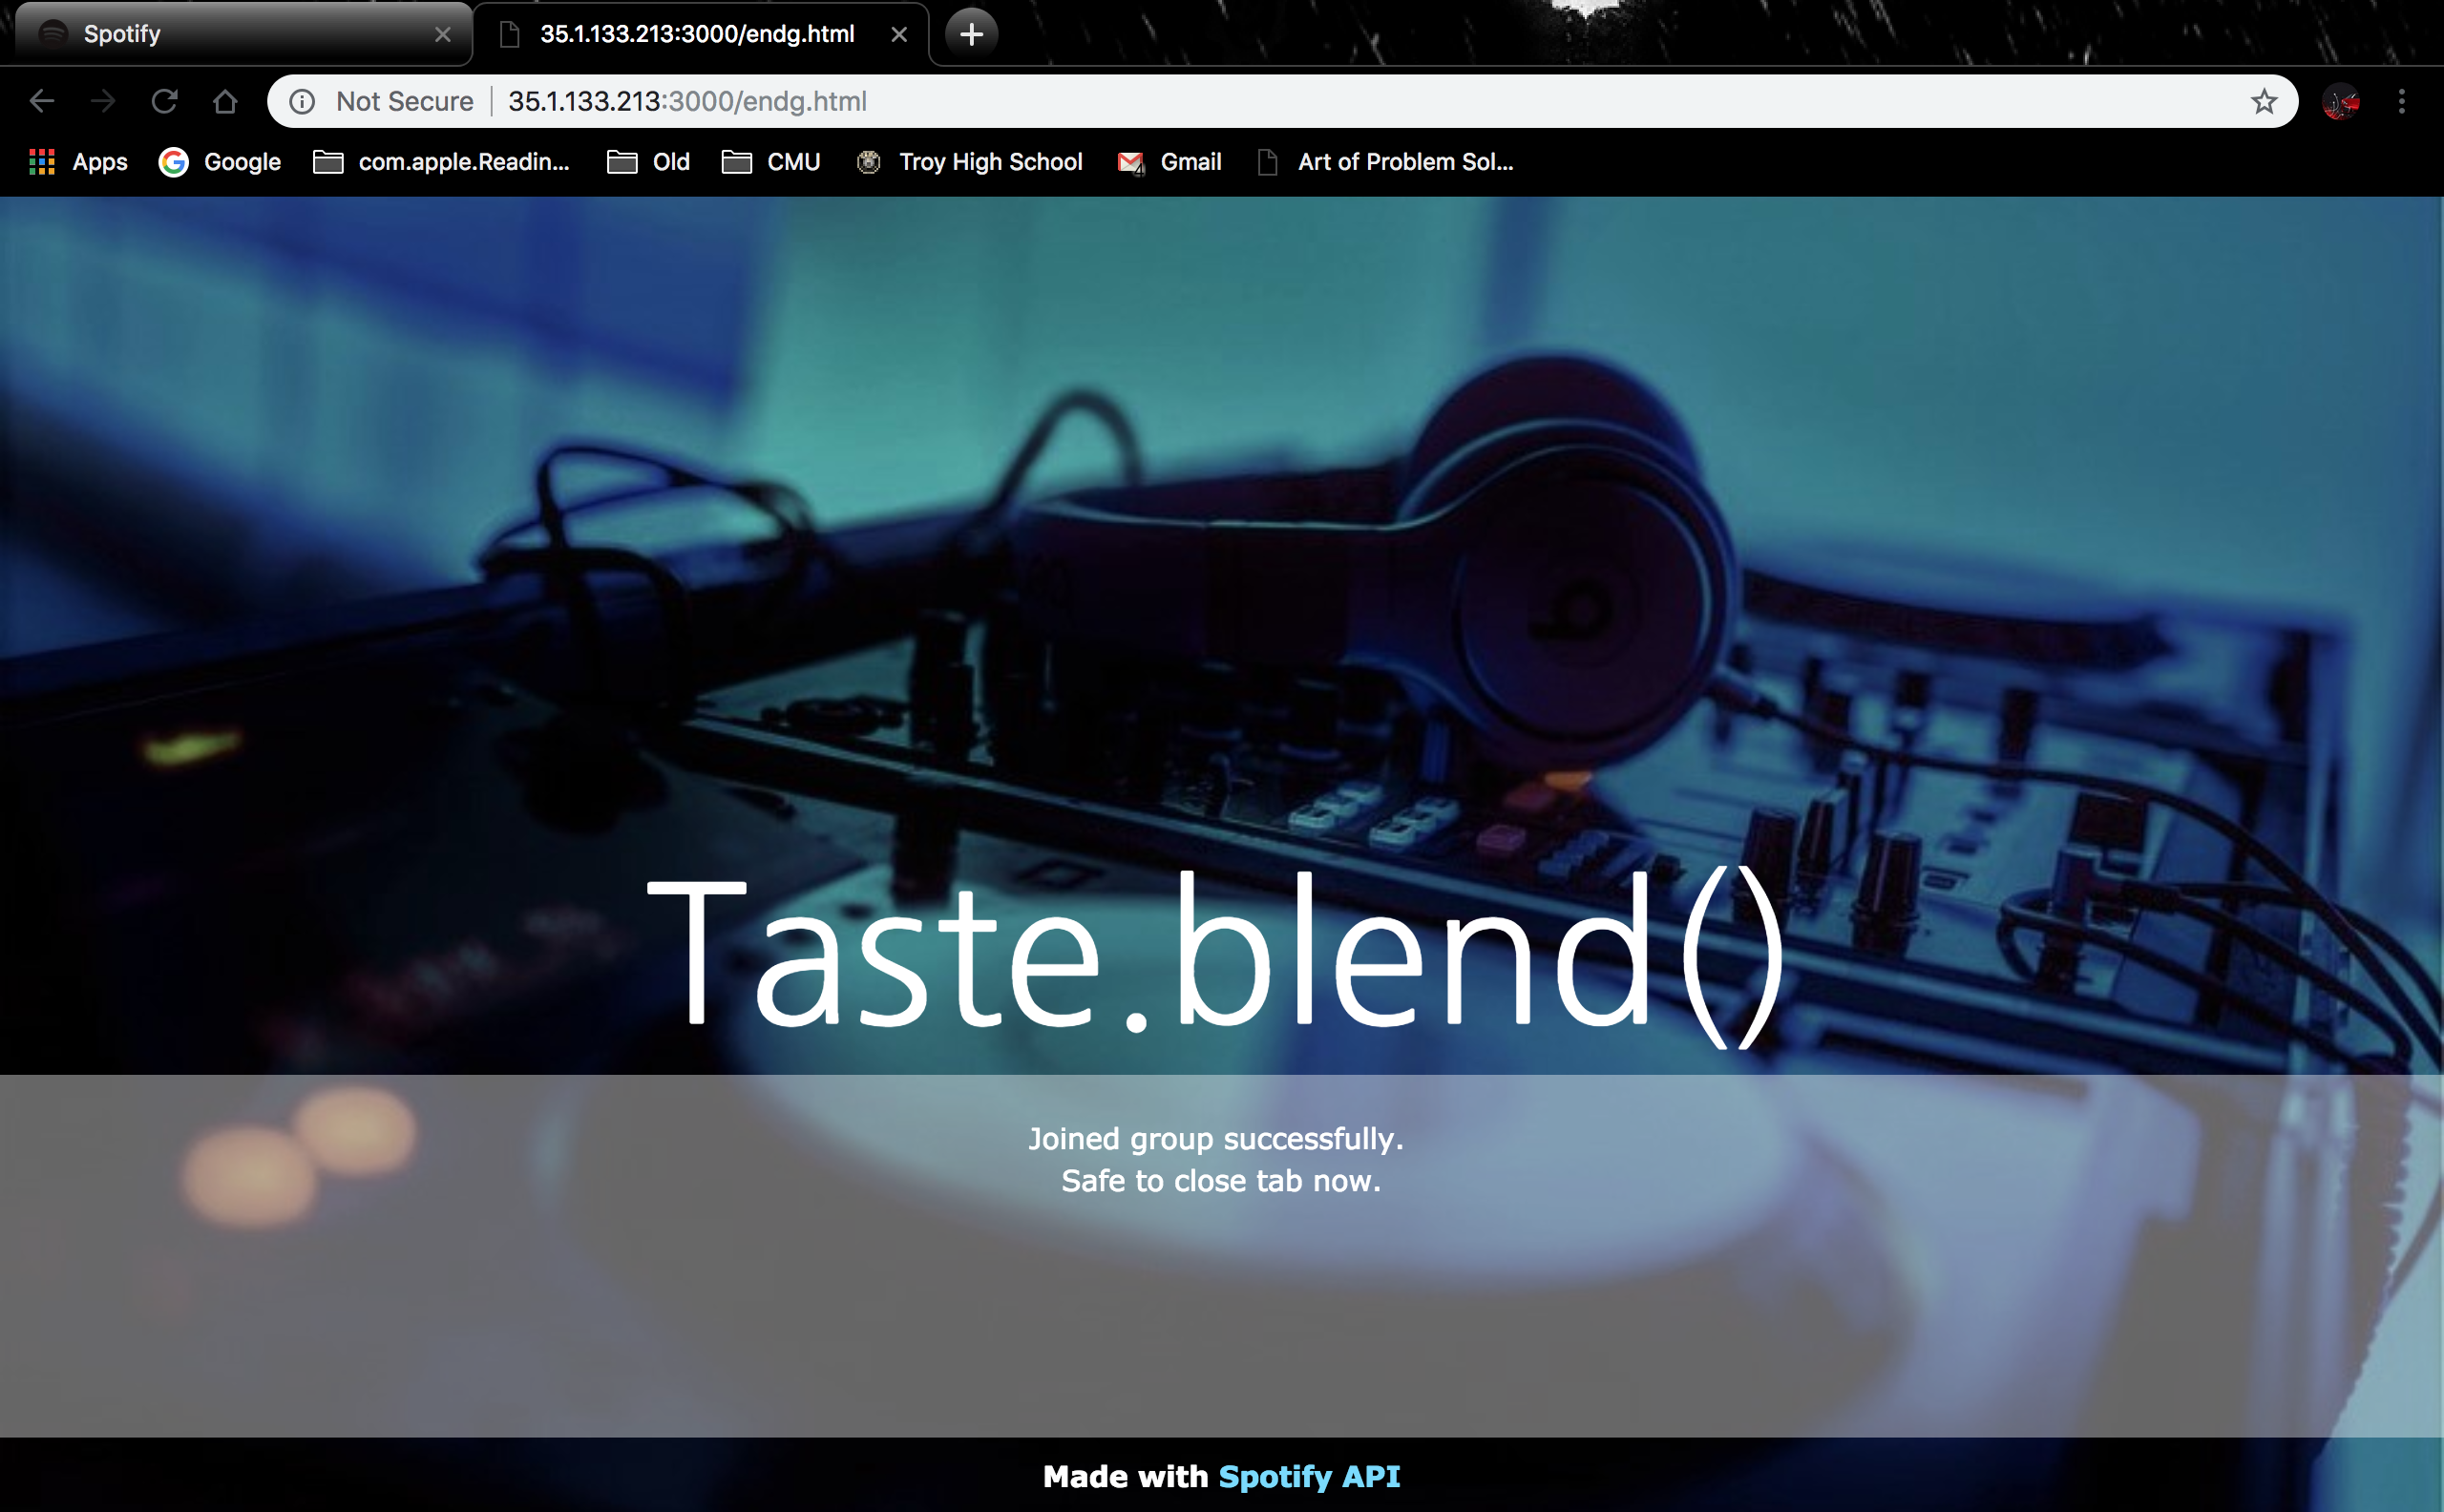The image size is (2444, 1512).
Task: View site info next to Not Secure
Action: [302, 101]
